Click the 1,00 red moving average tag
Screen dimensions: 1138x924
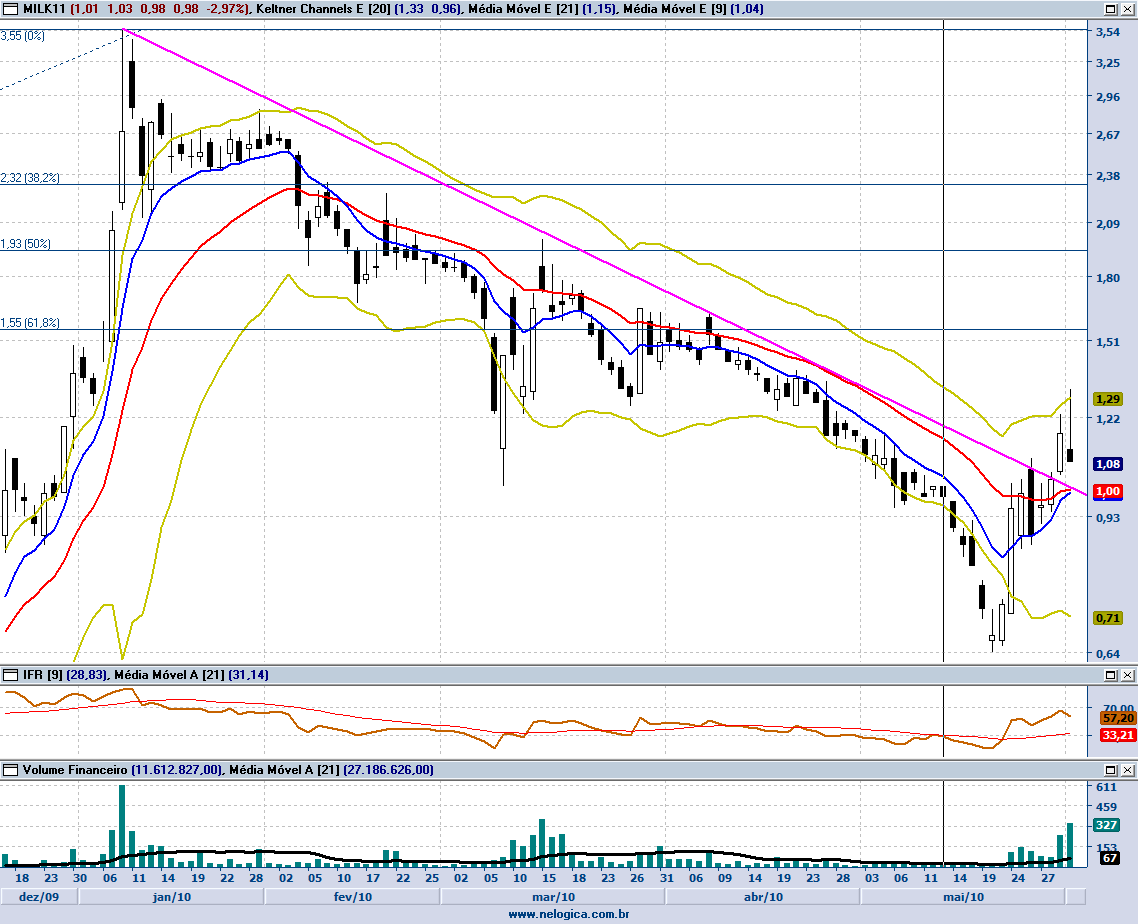1108,491
